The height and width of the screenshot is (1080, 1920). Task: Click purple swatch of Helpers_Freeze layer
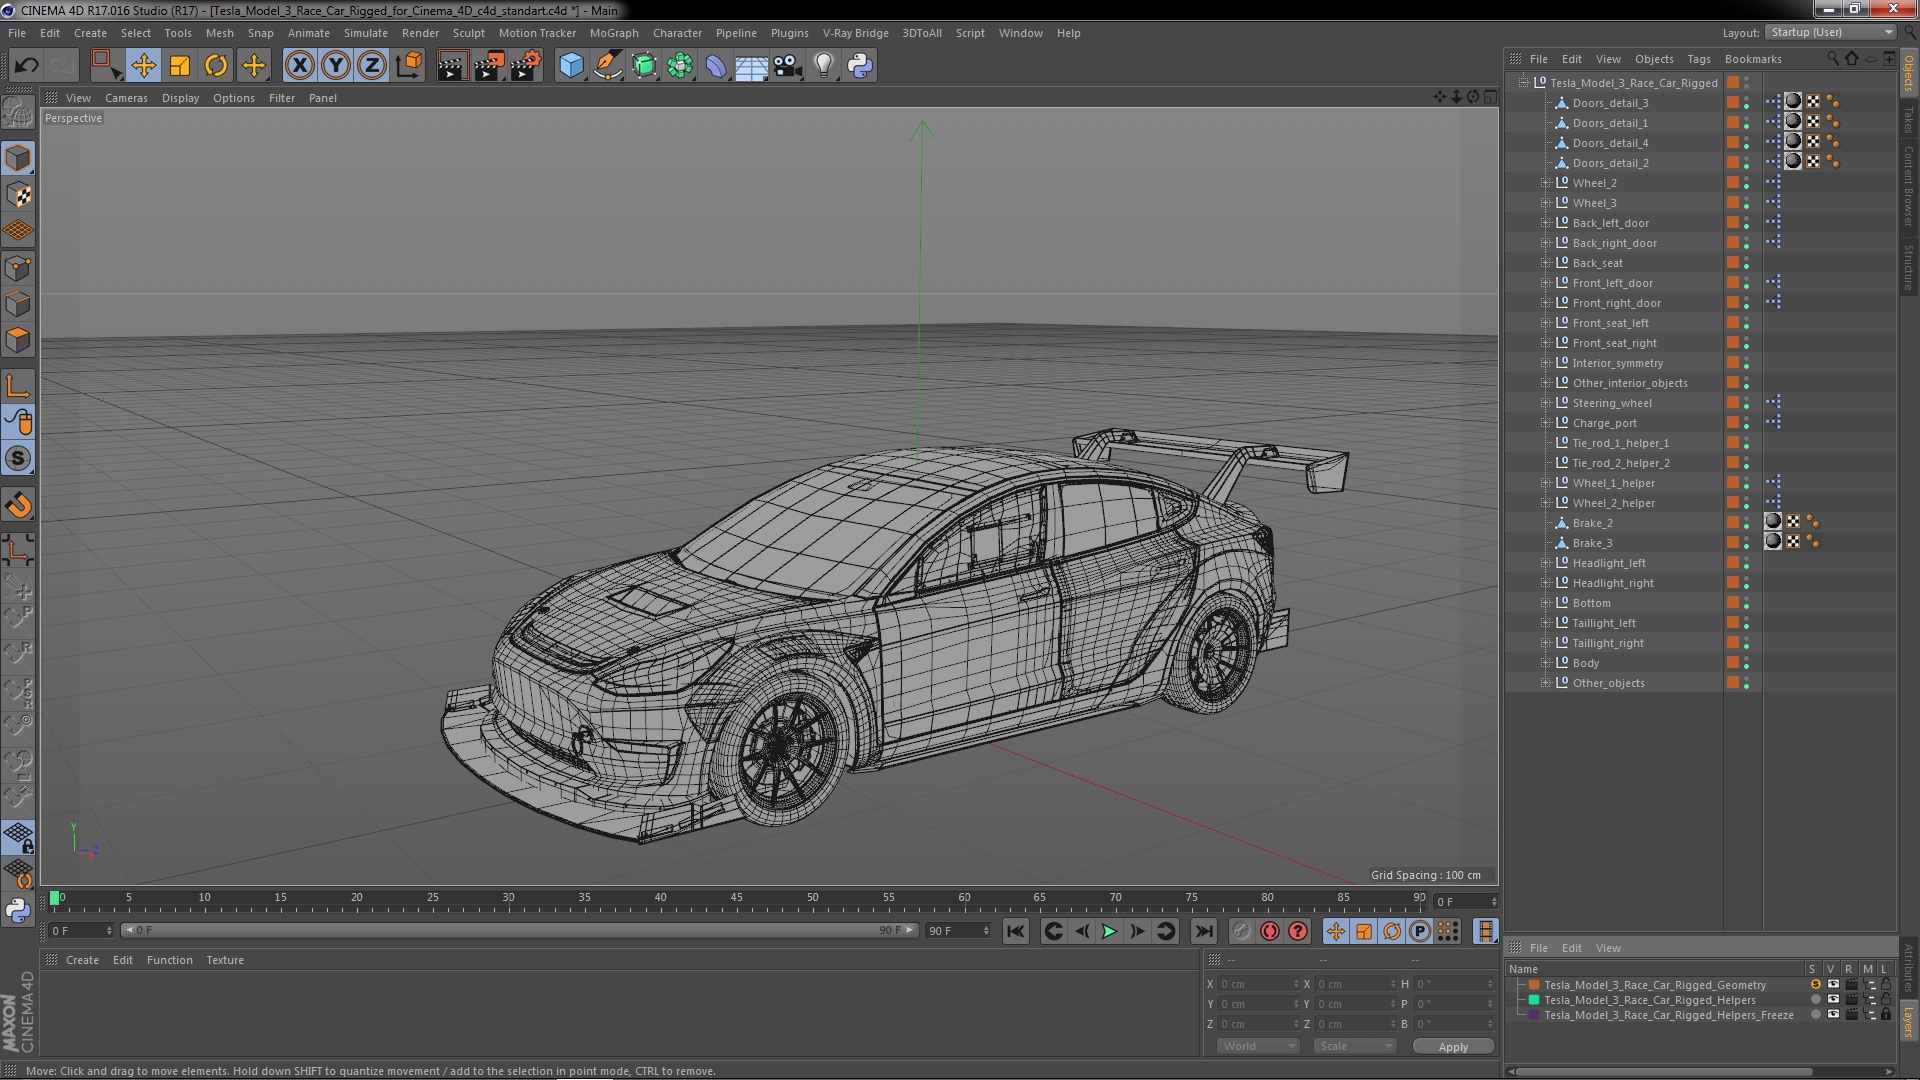click(x=1533, y=1015)
